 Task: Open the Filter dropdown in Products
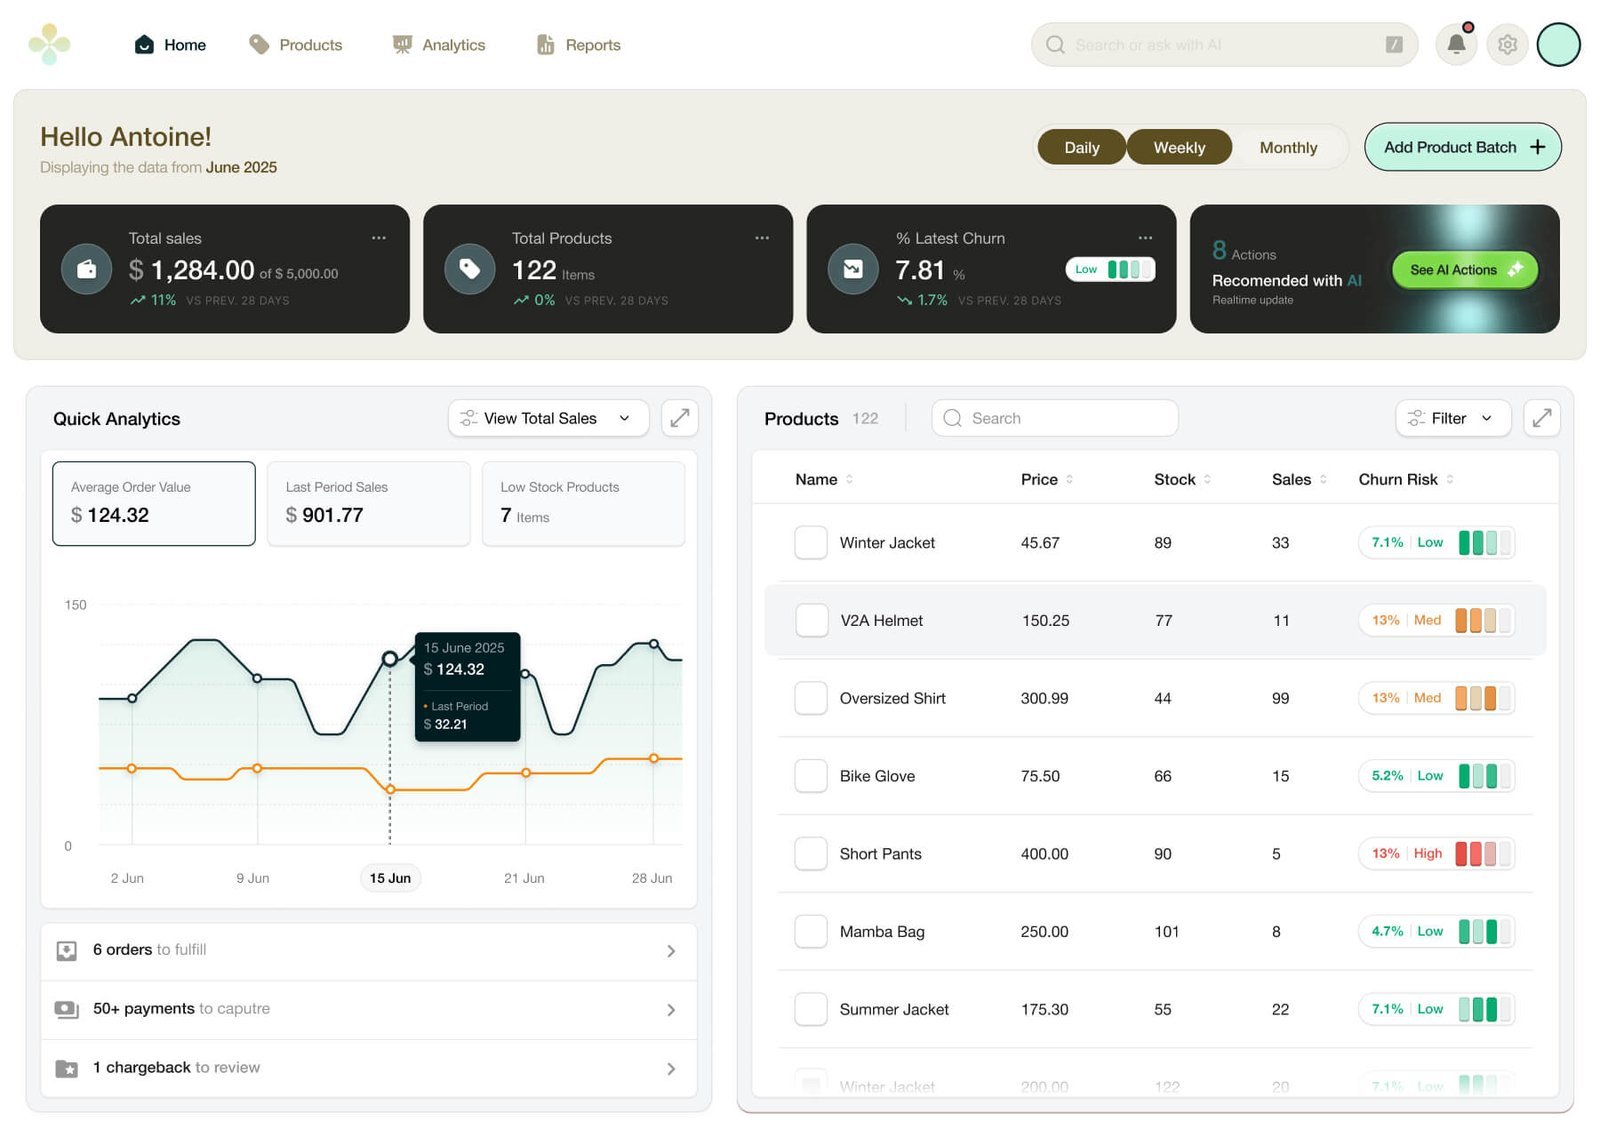click(x=1452, y=418)
